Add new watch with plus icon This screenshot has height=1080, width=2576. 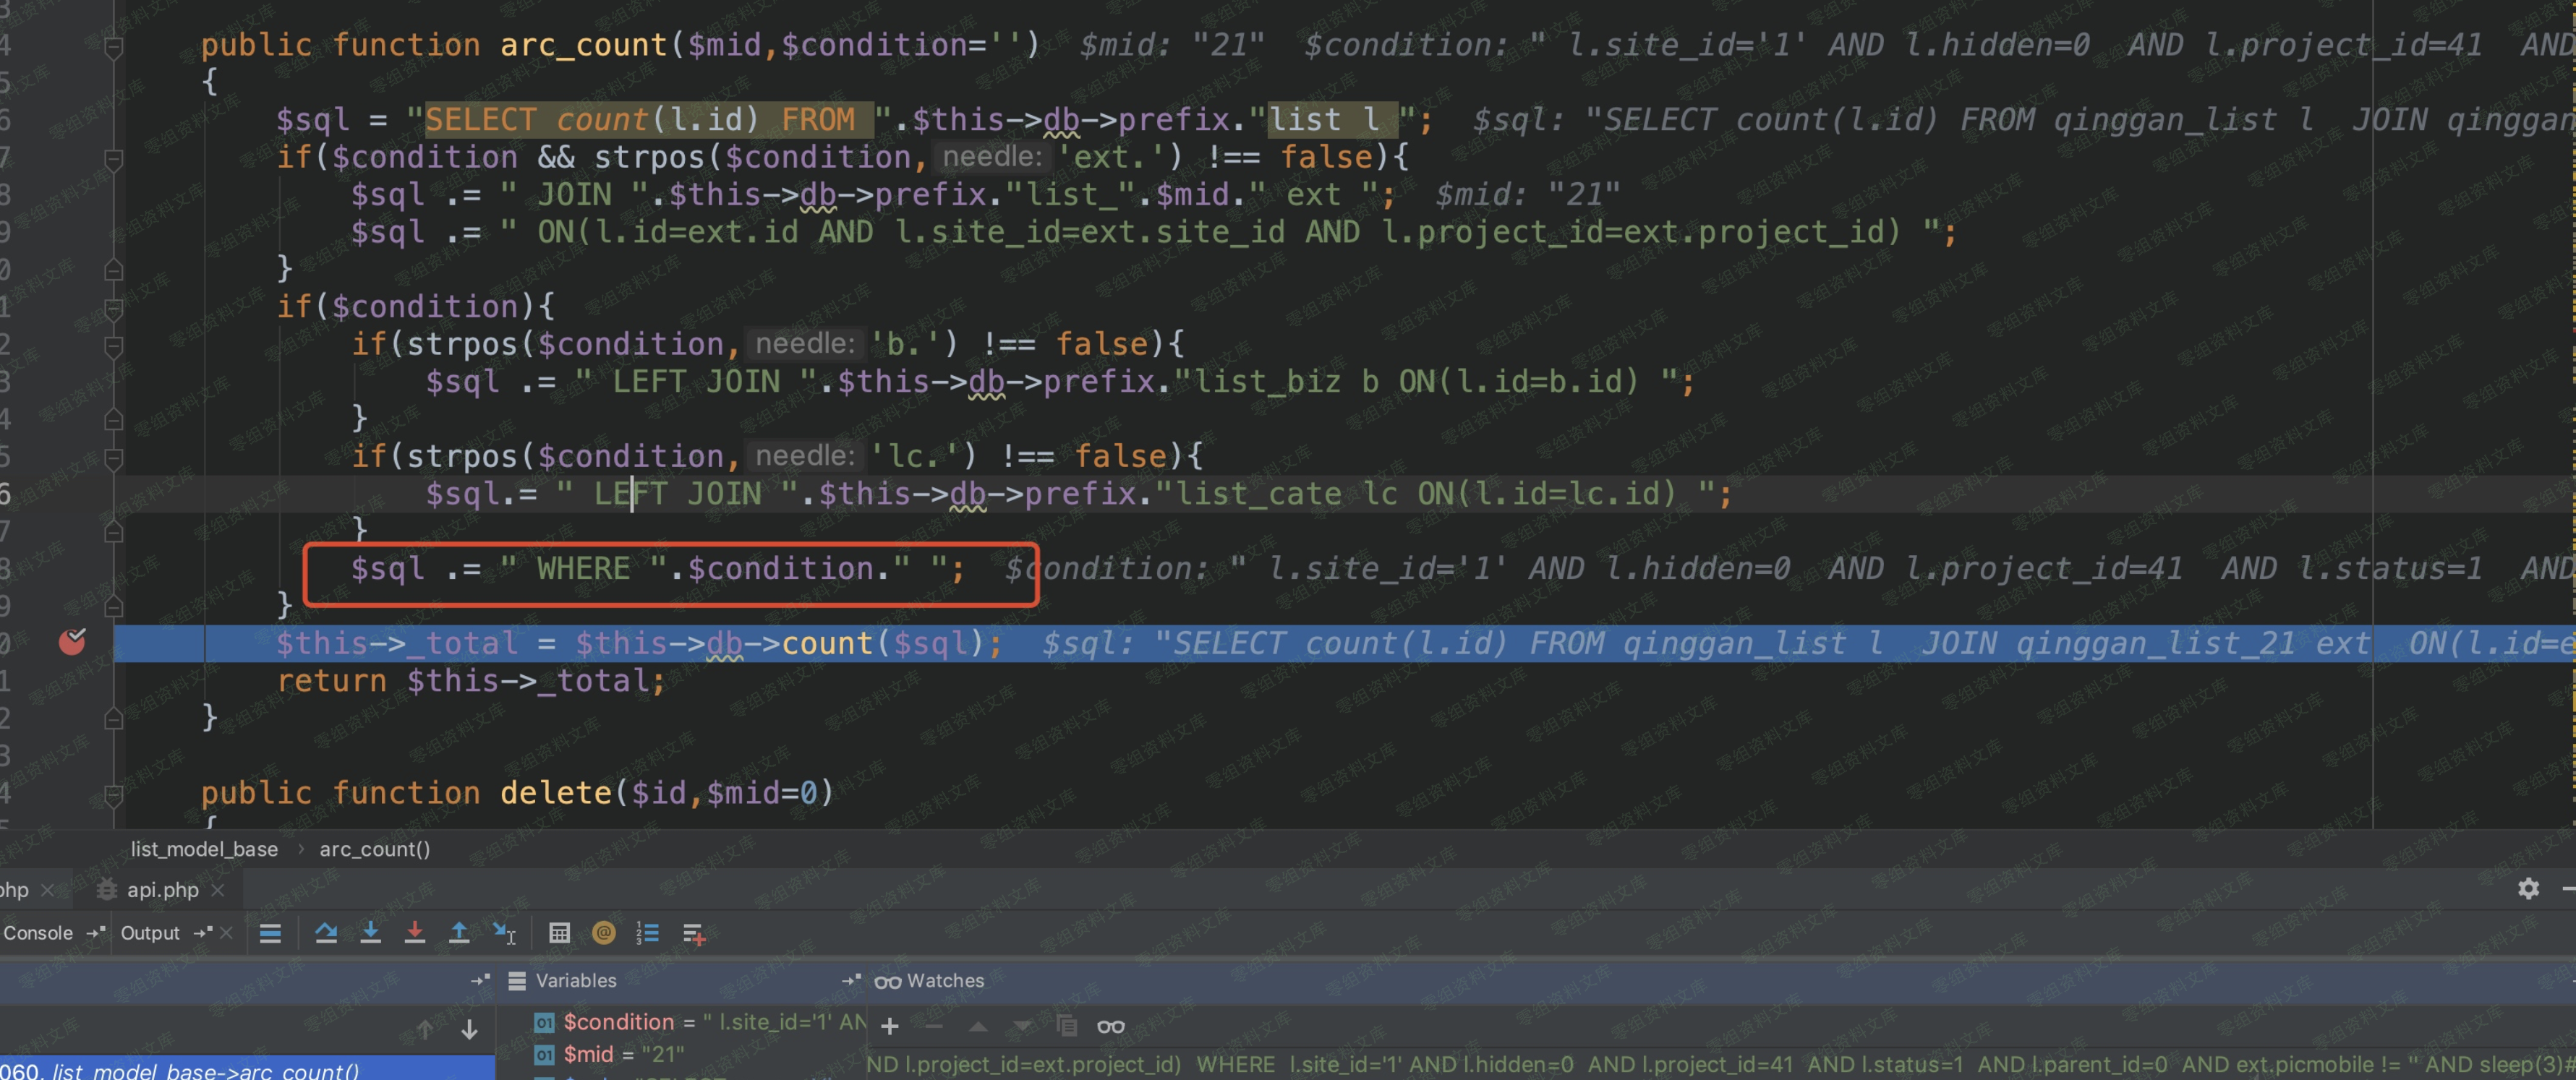point(889,1026)
